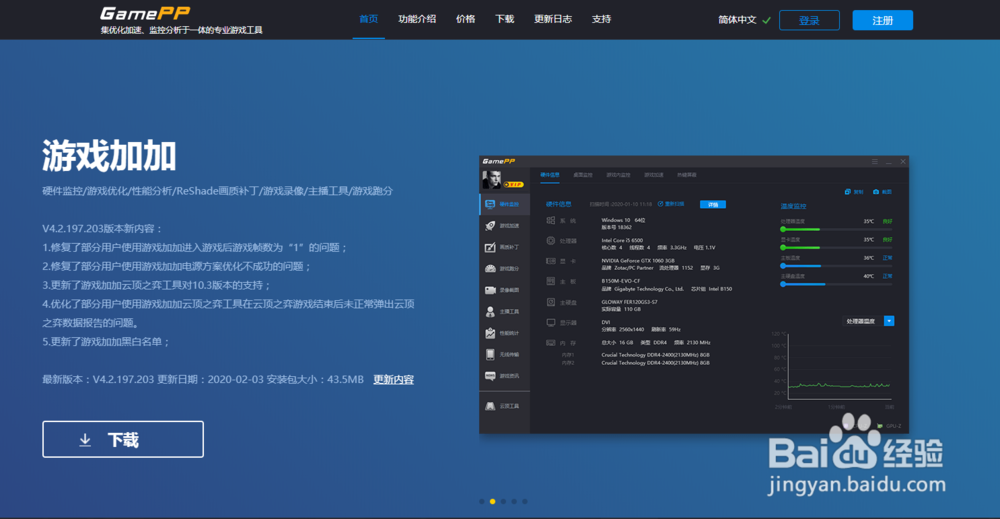The width and height of the screenshot is (1000, 519).
Task: Open performance statistics chart icon
Action: tap(490, 333)
